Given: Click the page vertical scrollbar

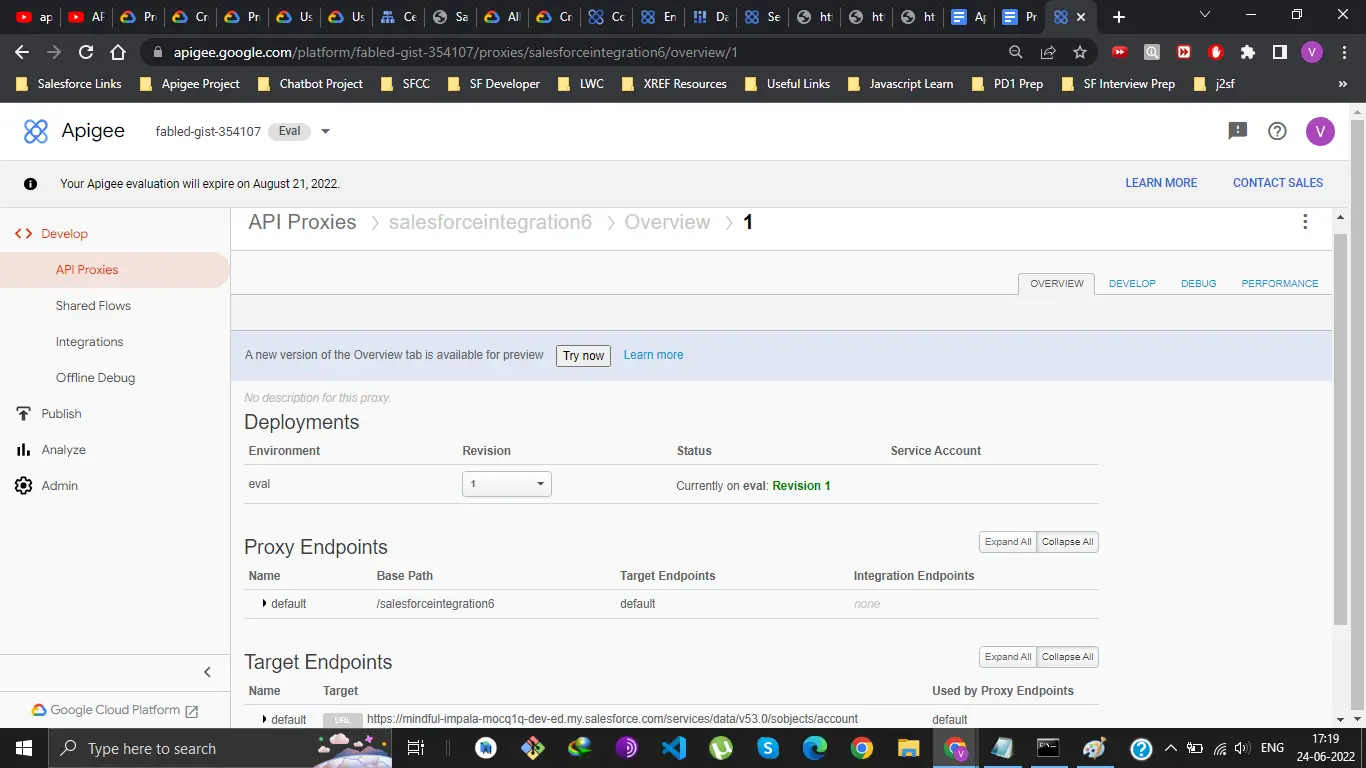Looking at the screenshot, I should coord(1341,430).
